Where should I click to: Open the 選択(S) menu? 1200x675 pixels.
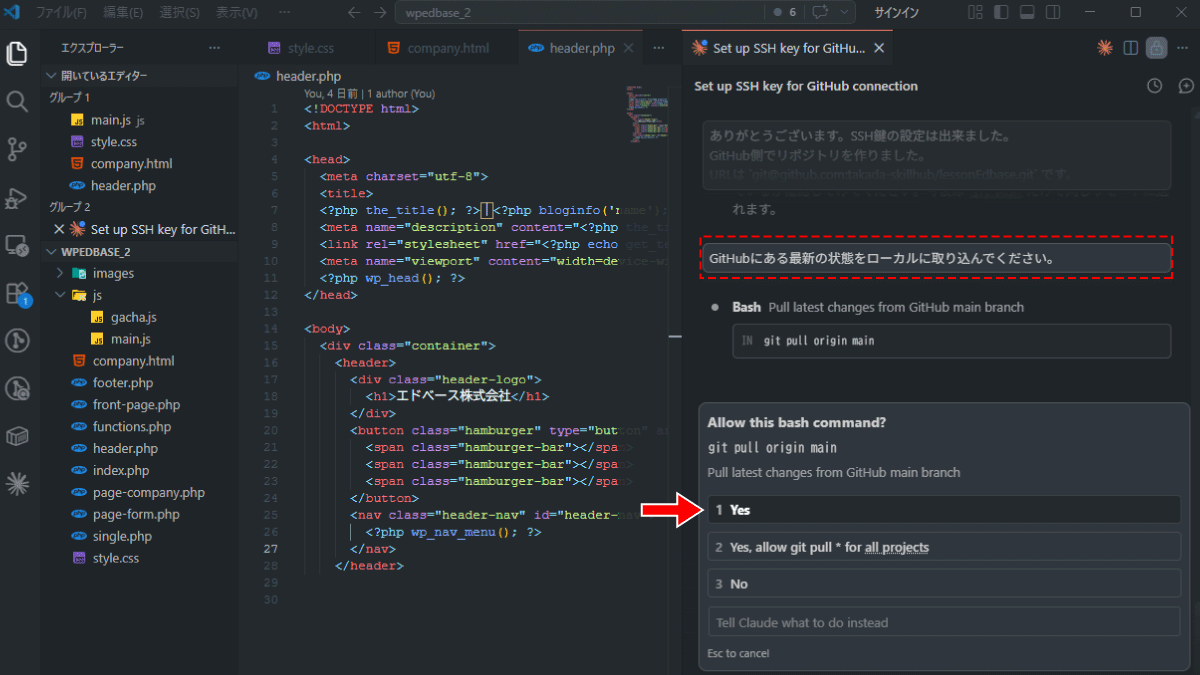point(179,13)
